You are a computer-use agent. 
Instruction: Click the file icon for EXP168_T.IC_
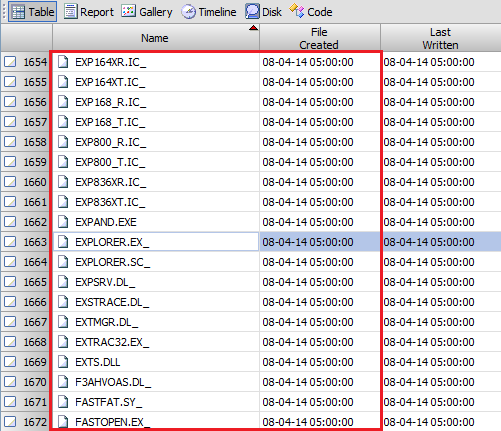click(63, 122)
